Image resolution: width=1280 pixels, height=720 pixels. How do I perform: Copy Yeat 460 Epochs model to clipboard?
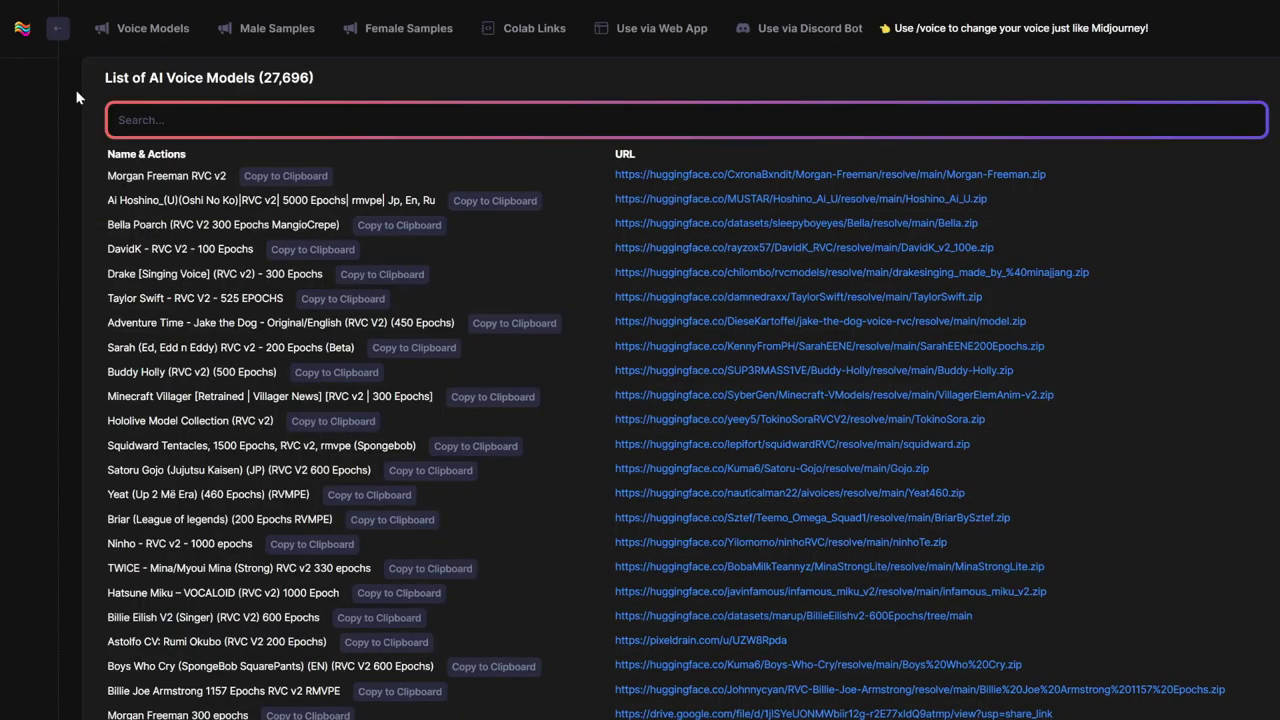369,495
